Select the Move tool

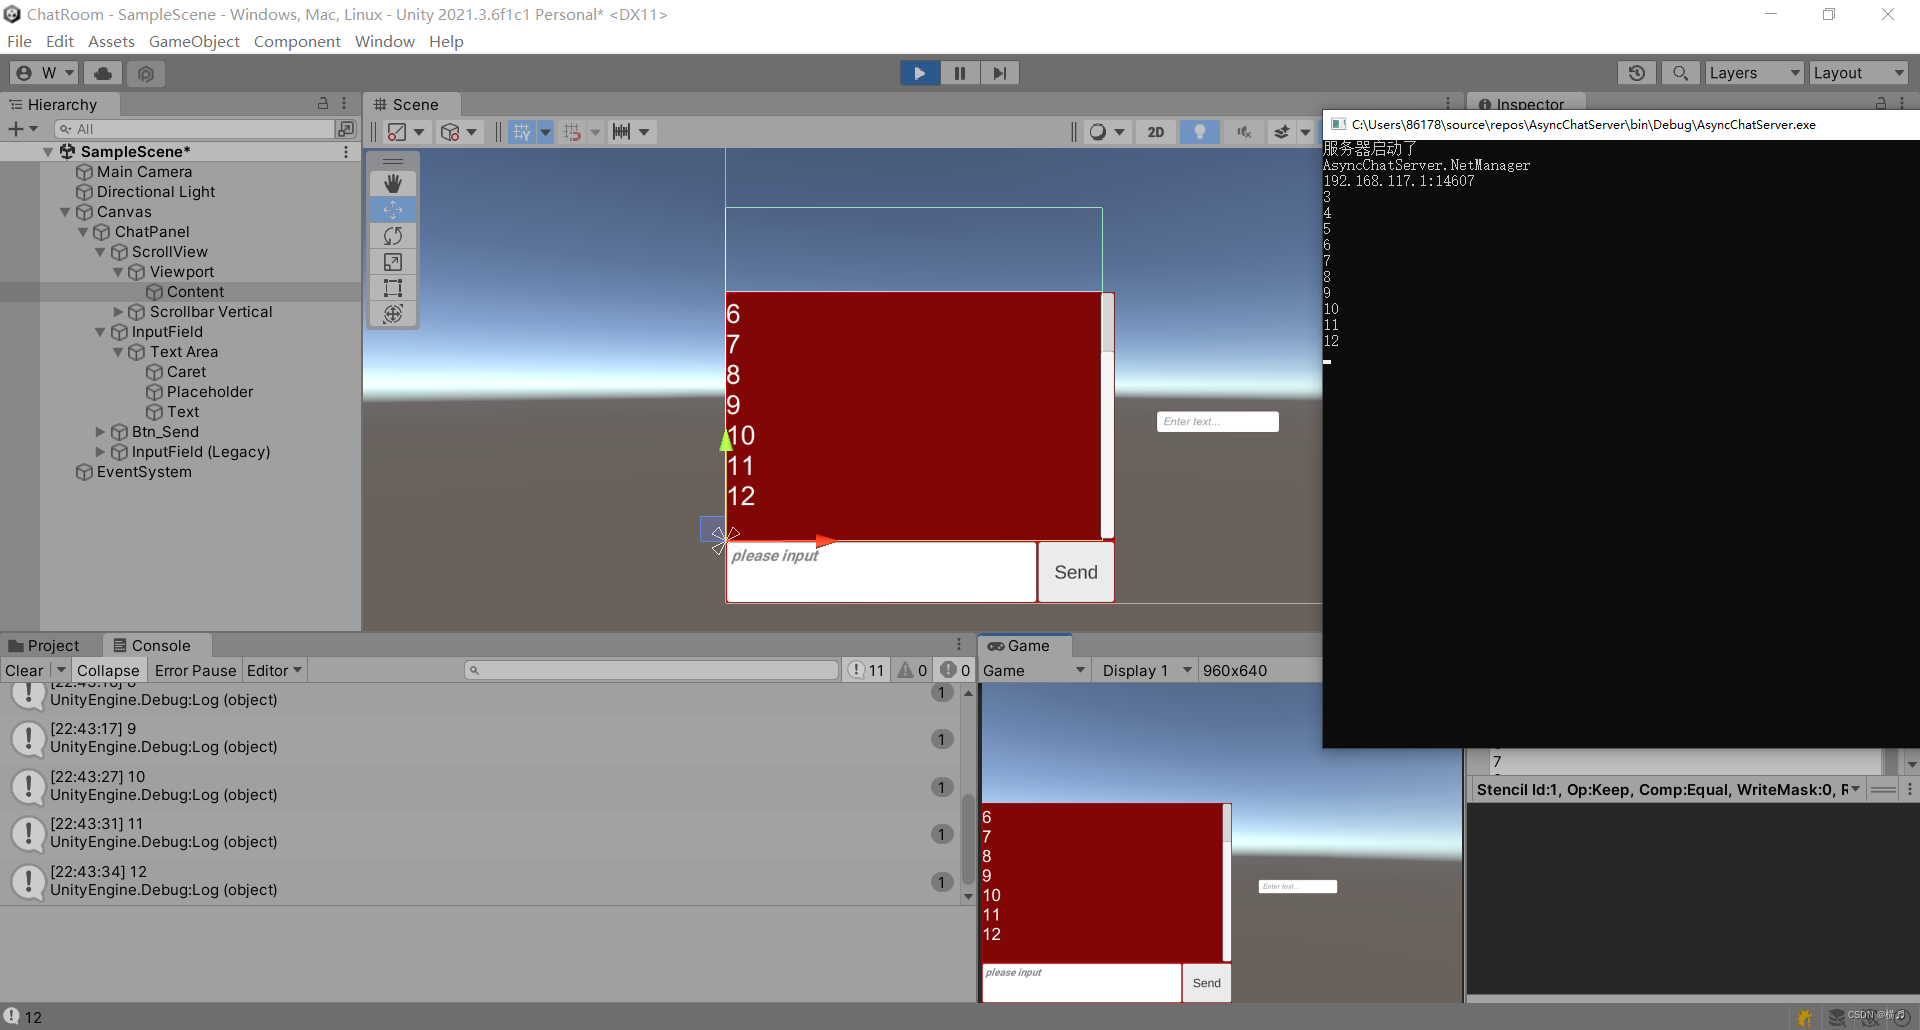393,209
